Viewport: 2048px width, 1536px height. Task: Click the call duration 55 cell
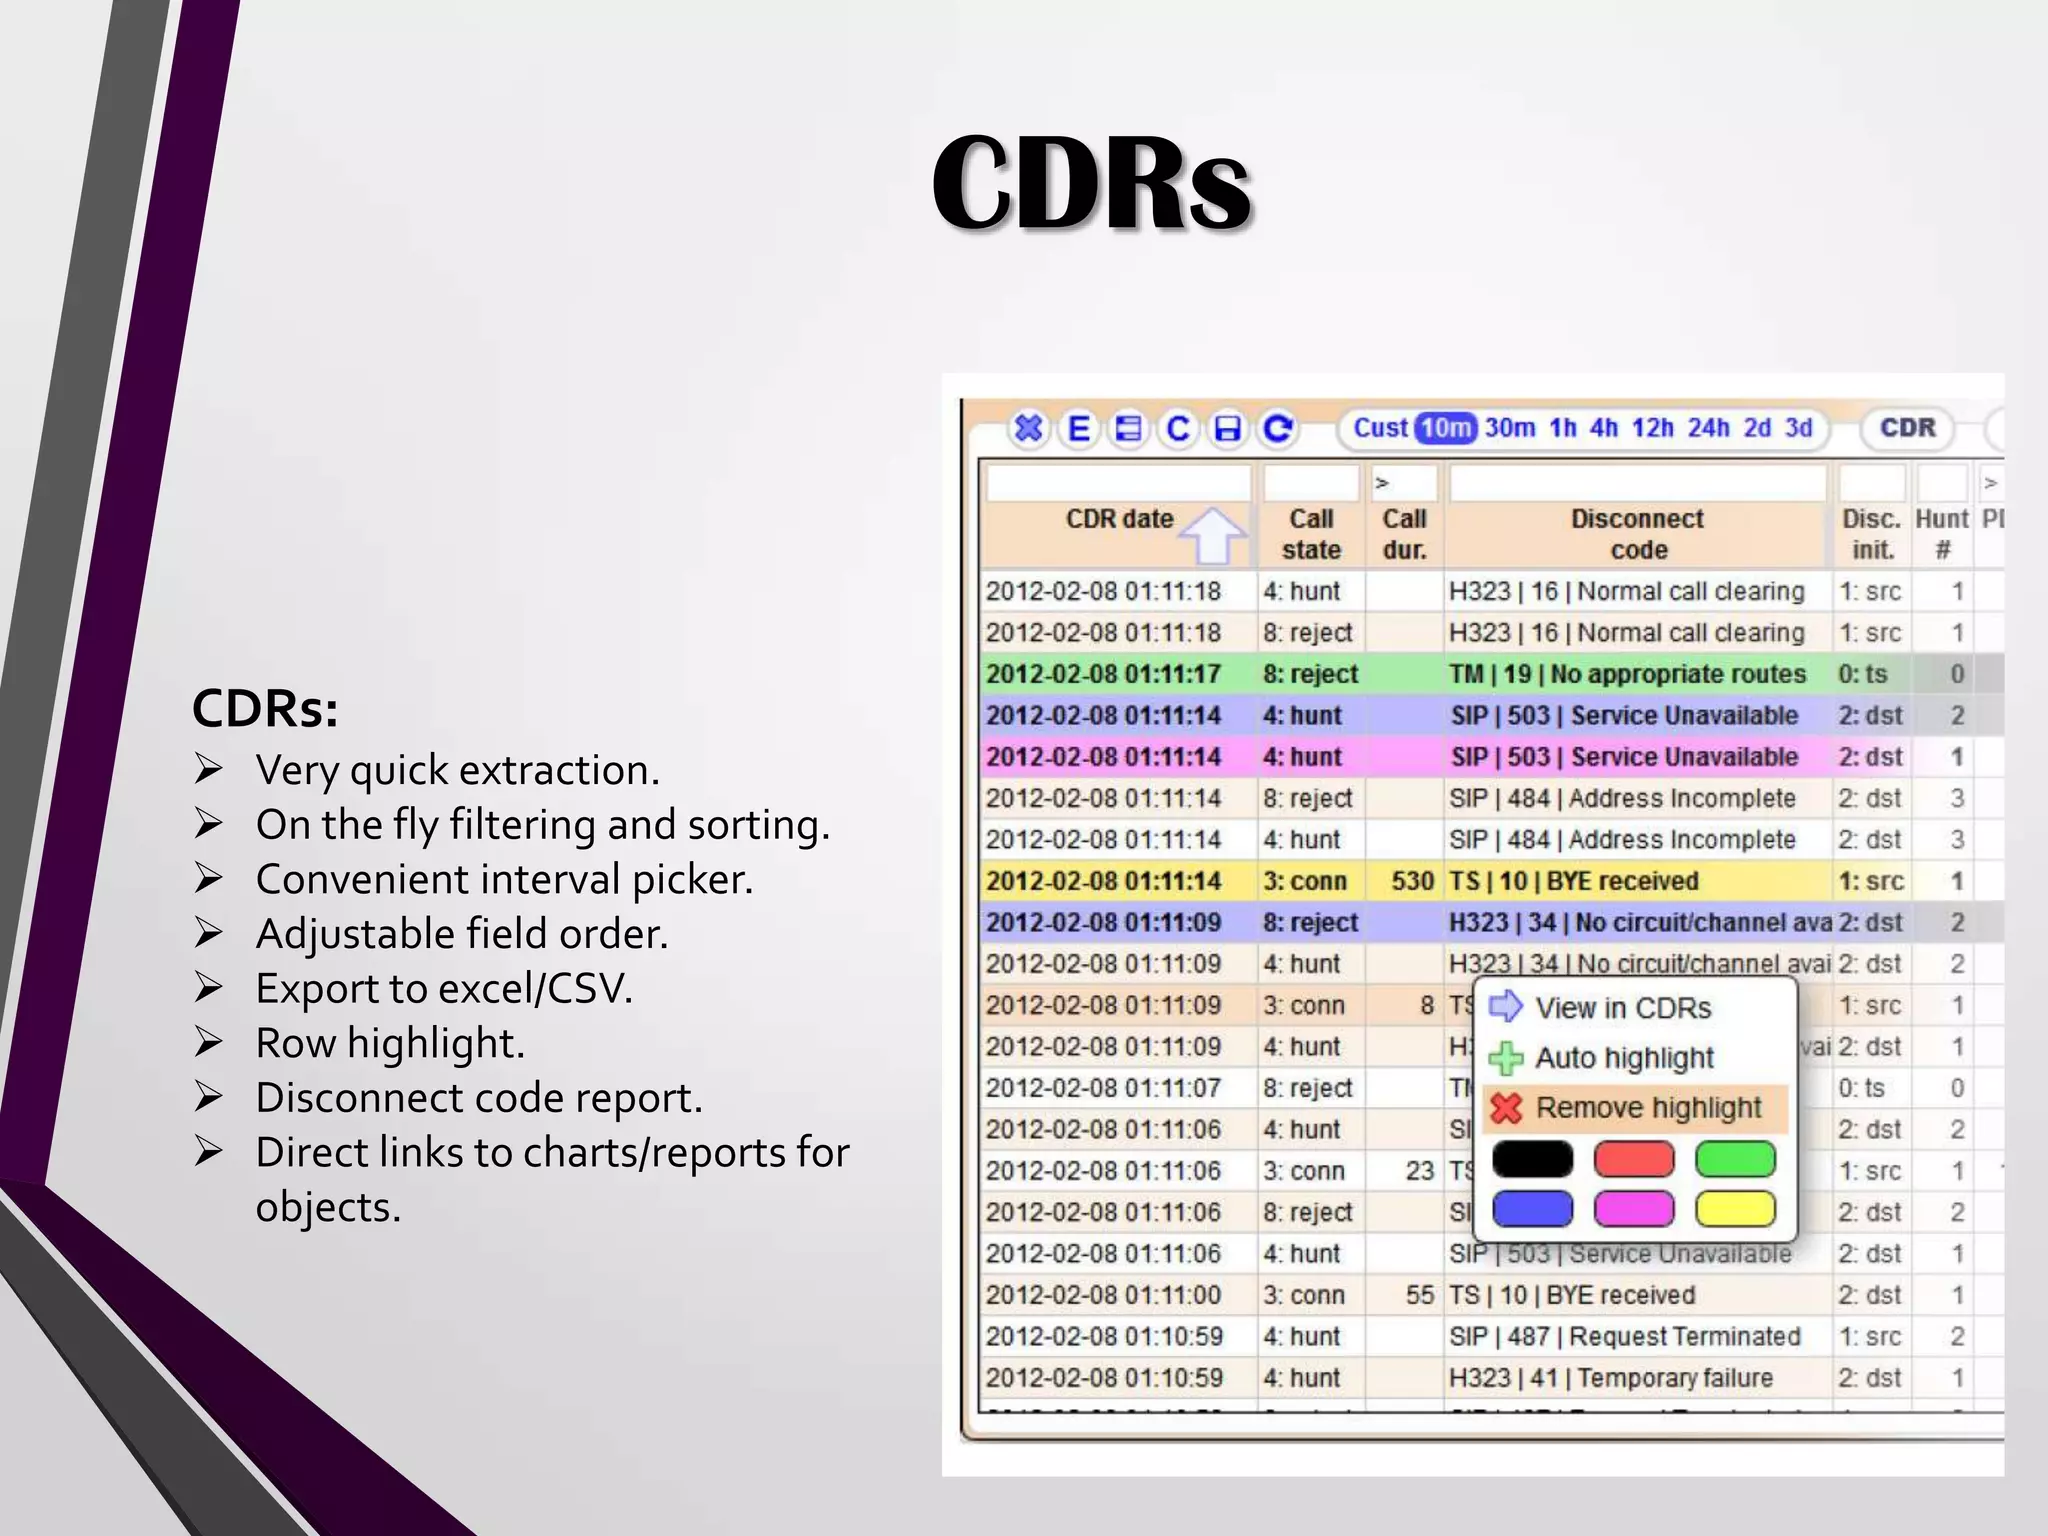tap(1404, 1295)
